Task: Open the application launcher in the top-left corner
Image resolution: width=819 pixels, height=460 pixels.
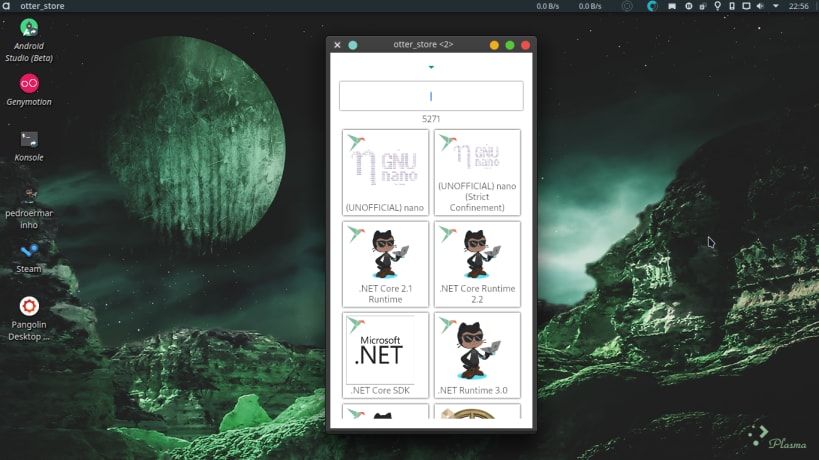Action: point(6,6)
